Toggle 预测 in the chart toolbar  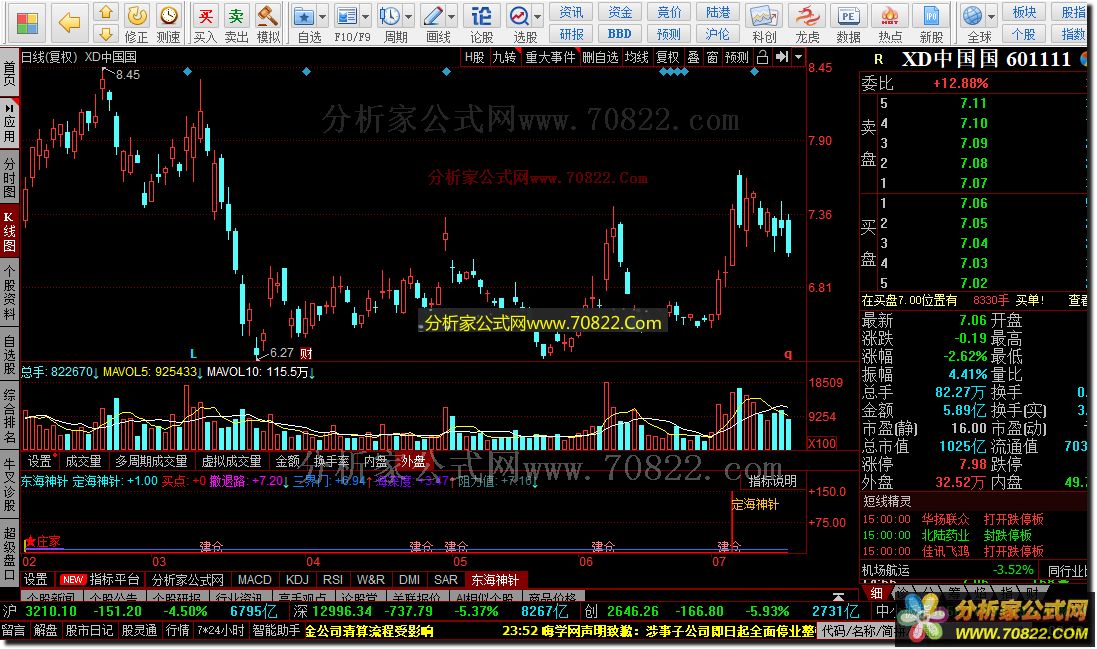tap(737, 57)
